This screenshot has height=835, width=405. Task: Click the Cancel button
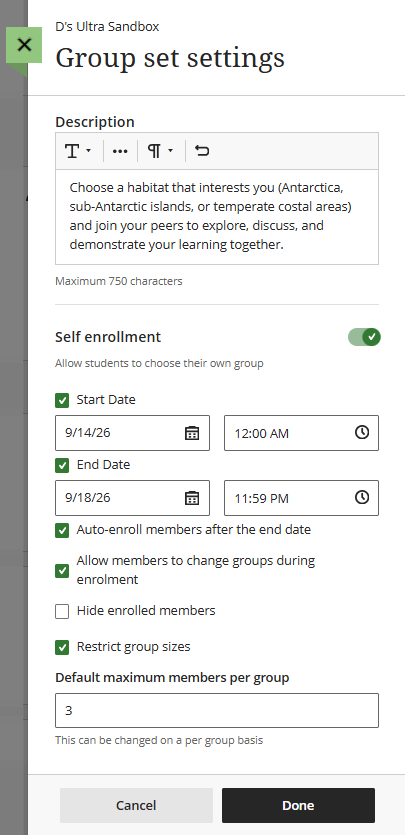136,805
